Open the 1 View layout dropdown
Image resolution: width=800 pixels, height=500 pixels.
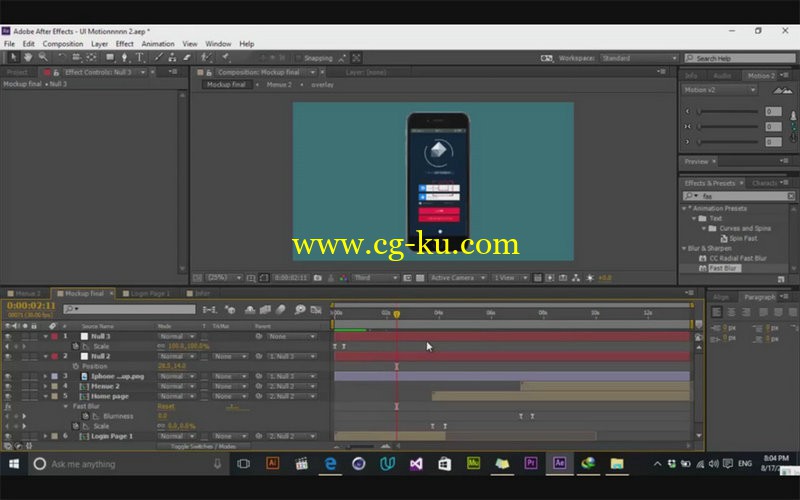pyautogui.click(x=510, y=278)
